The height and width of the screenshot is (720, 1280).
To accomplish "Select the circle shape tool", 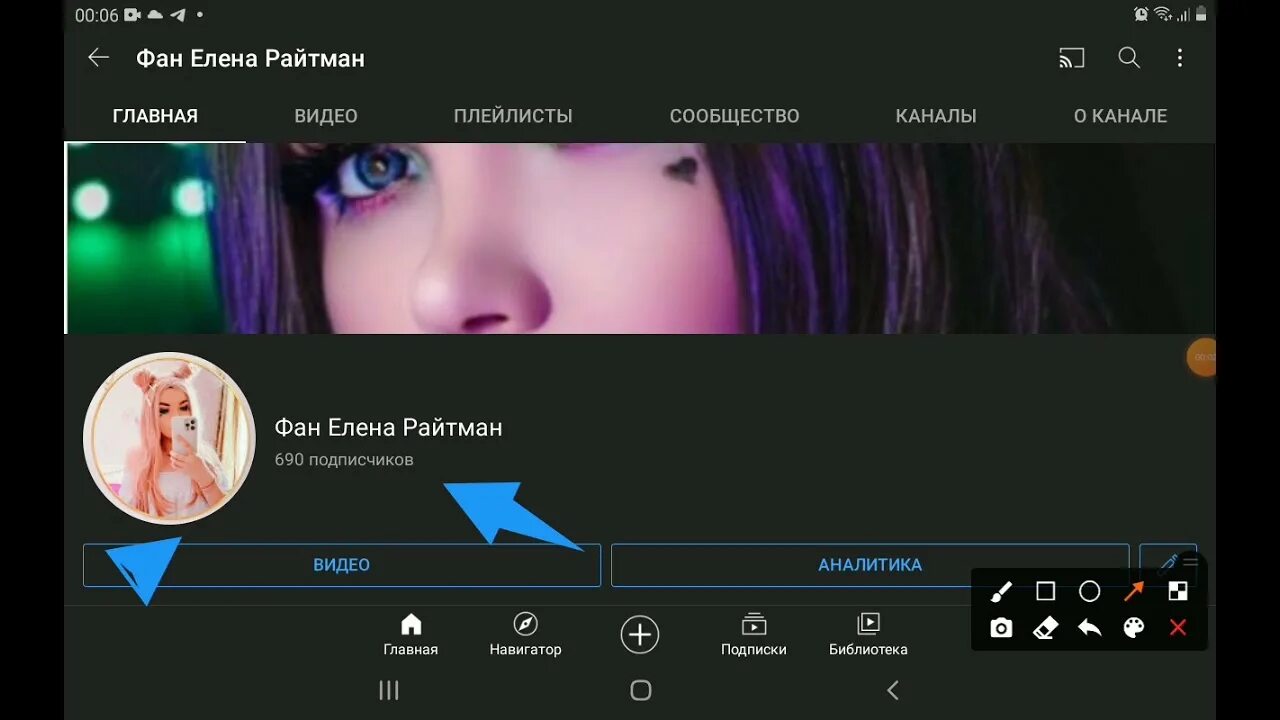I will click(1090, 592).
